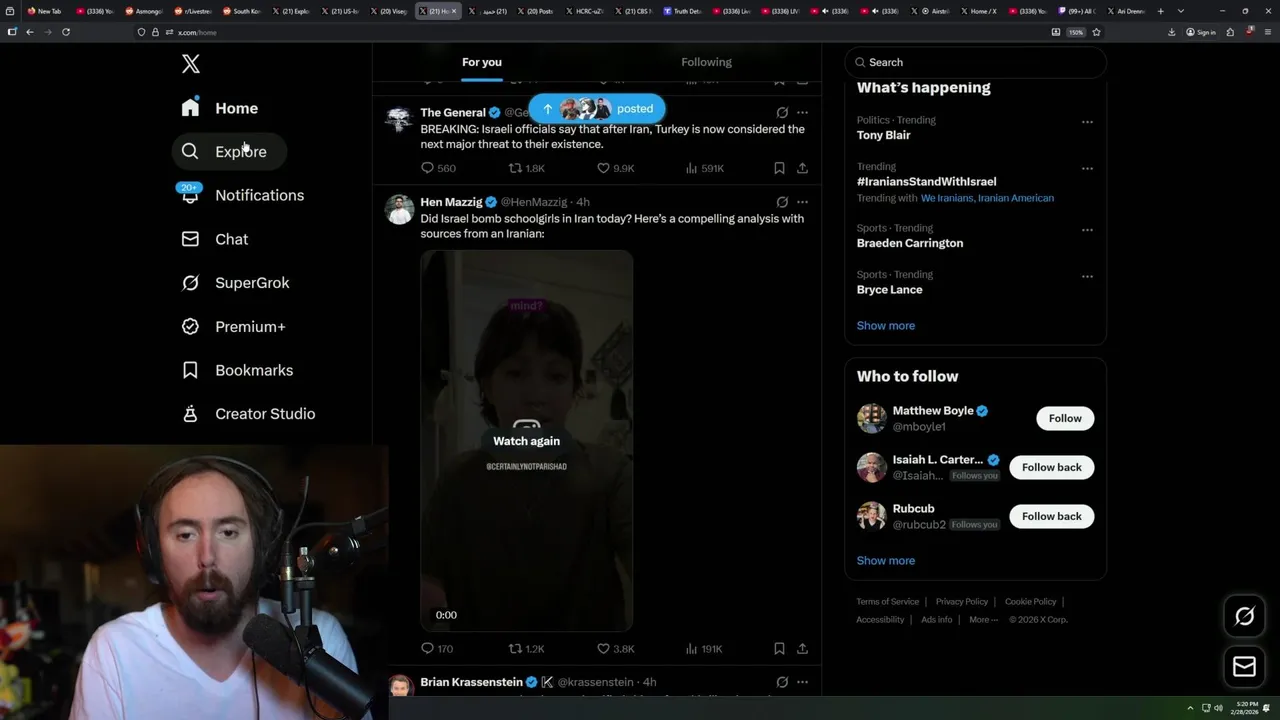Image resolution: width=1280 pixels, height=720 pixels.
Task: Go back in browser toolbar
Action: tap(29, 32)
